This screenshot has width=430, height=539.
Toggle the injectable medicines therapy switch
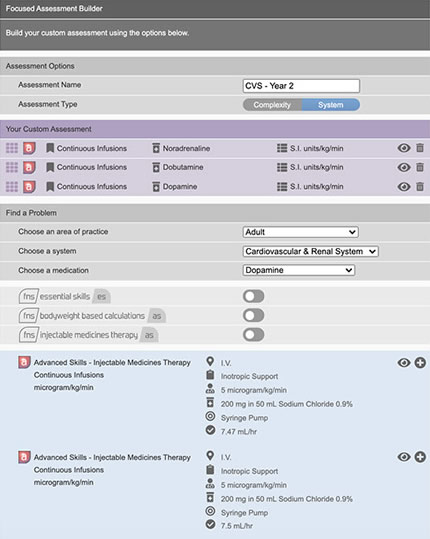coord(254,335)
